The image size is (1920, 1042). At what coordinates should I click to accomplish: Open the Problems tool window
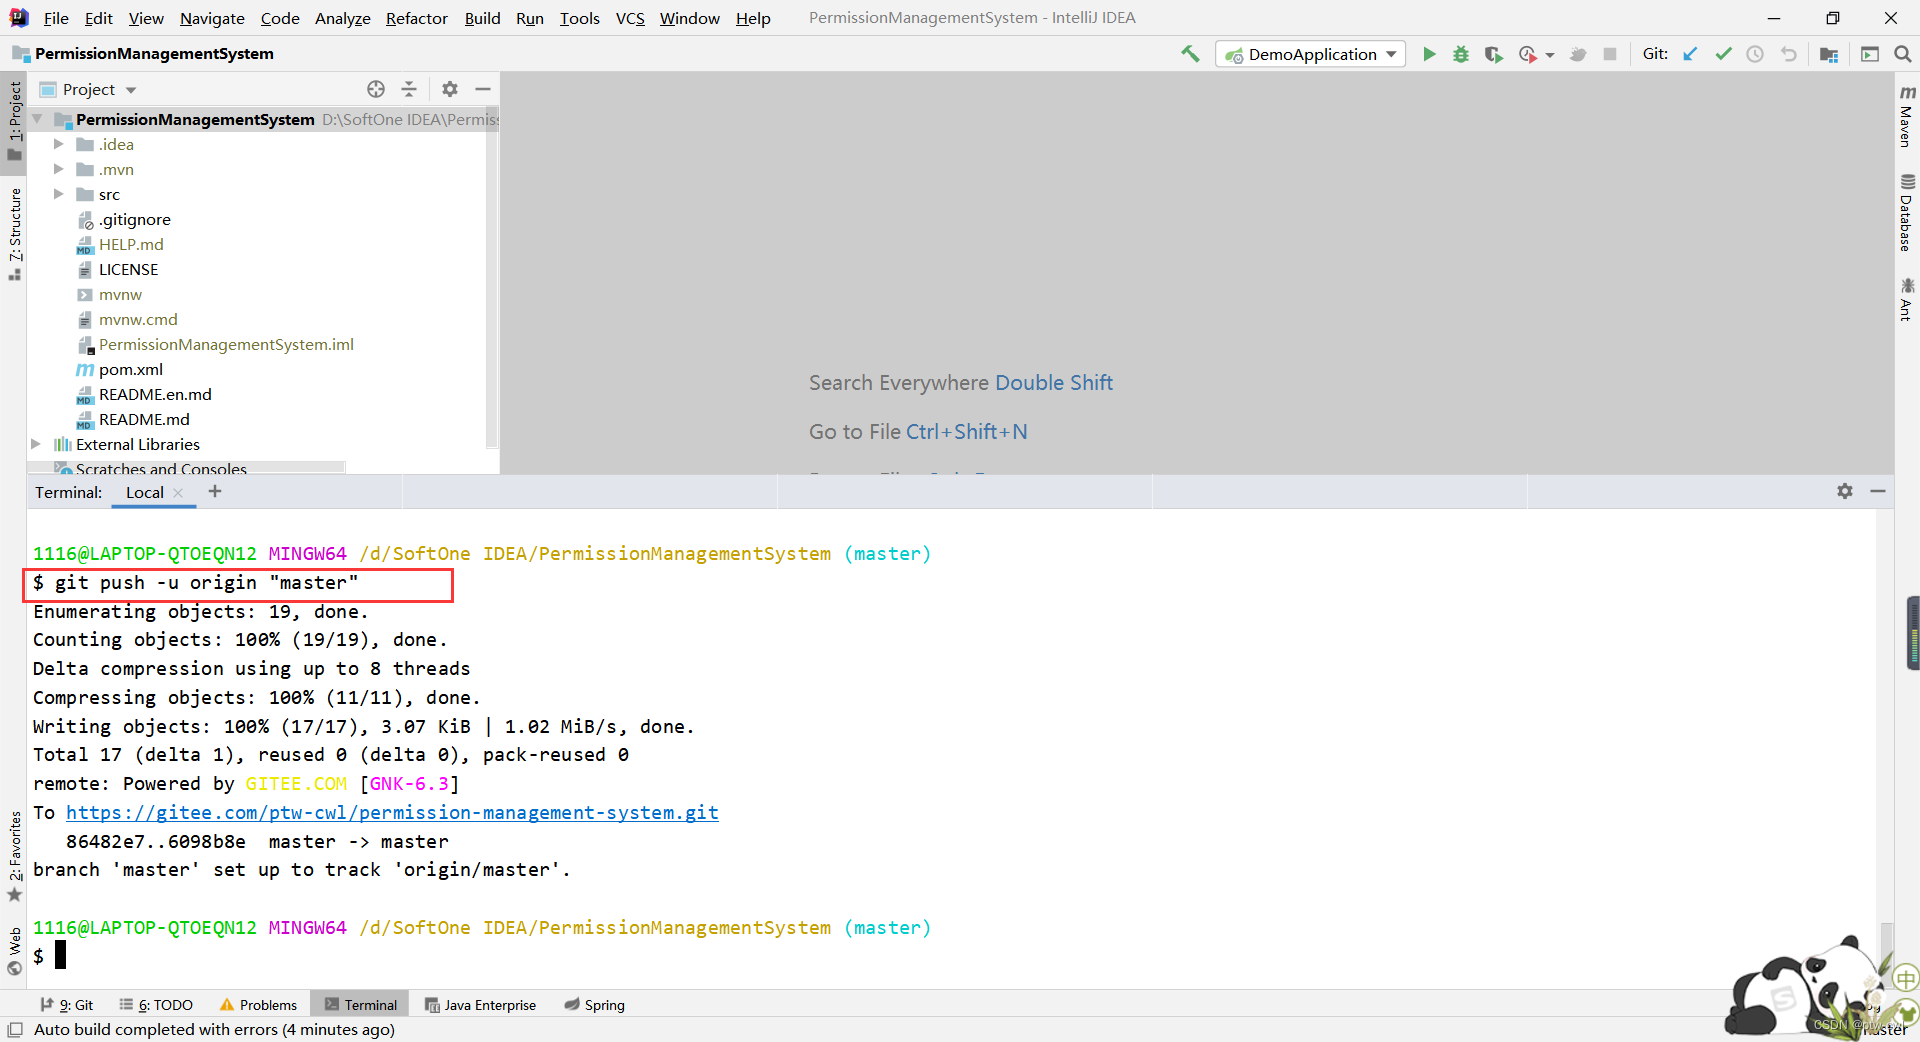tap(258, 1005)
